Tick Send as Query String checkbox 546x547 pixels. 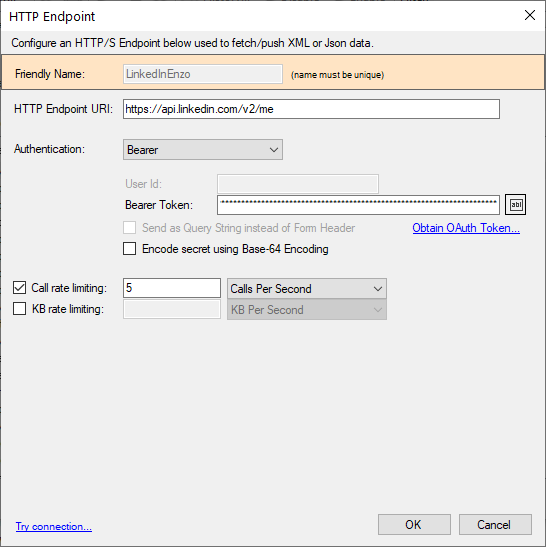click(x=129, y=228)
